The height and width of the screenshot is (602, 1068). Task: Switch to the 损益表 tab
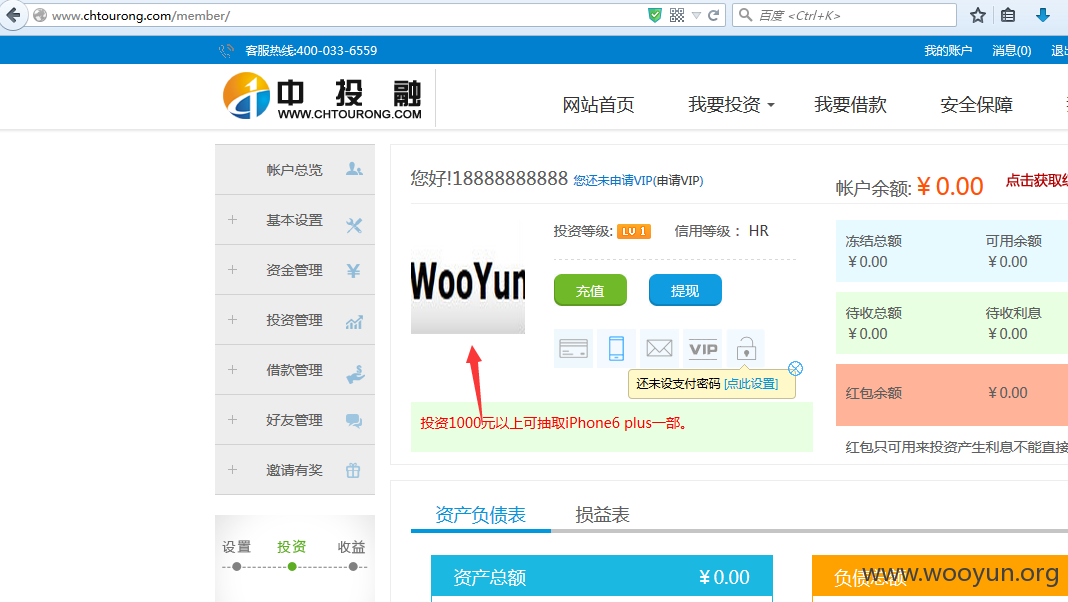coord(602,515)
